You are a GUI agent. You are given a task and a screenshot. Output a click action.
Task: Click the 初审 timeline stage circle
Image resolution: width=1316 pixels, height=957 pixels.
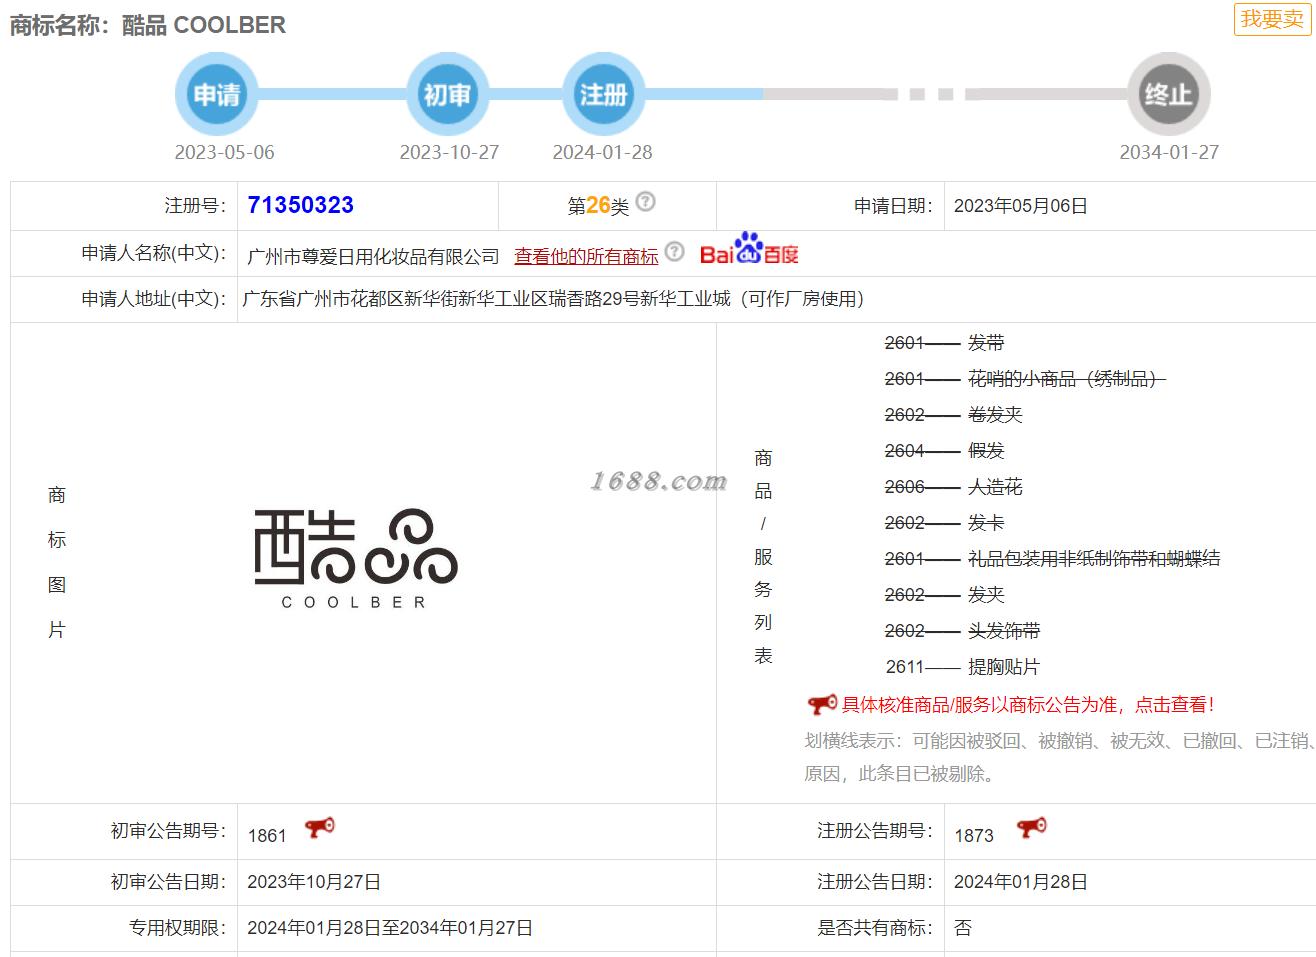(447, 94)
